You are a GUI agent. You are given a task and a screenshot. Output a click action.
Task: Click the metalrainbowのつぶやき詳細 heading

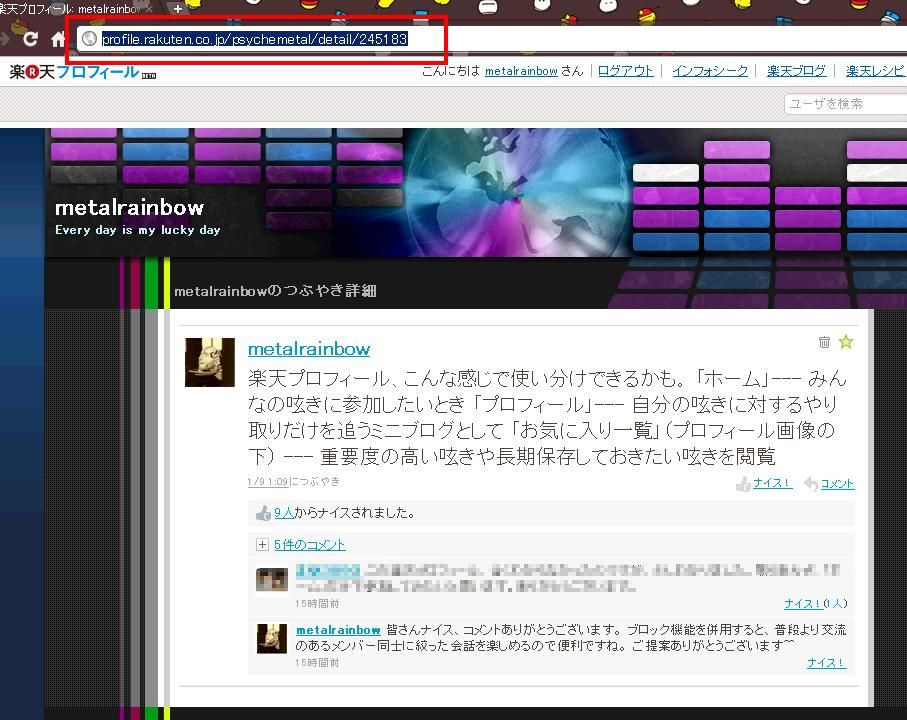tap(275, 290)
